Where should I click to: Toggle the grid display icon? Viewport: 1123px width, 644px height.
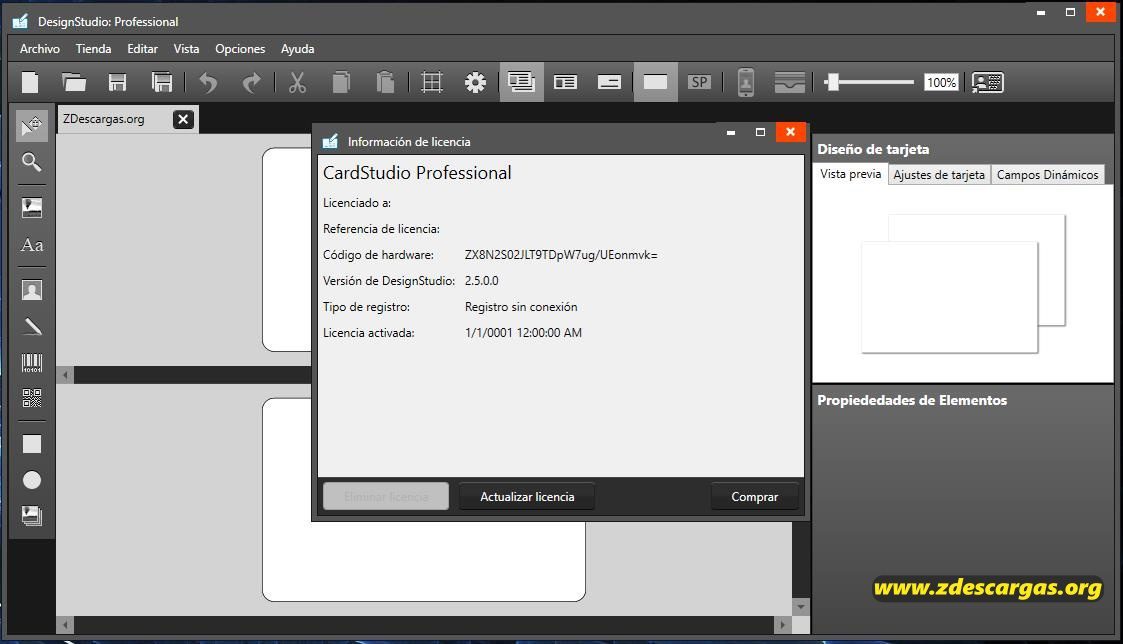(x=432, y=82)
